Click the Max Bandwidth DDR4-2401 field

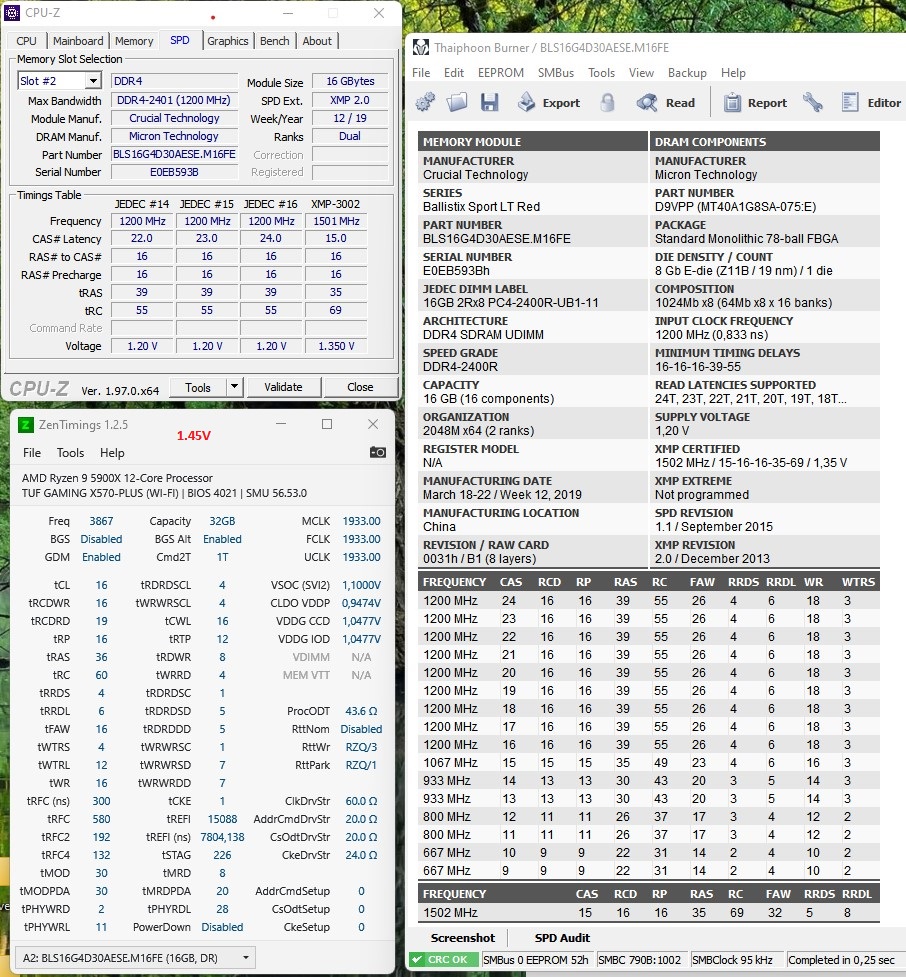[174, 100]
